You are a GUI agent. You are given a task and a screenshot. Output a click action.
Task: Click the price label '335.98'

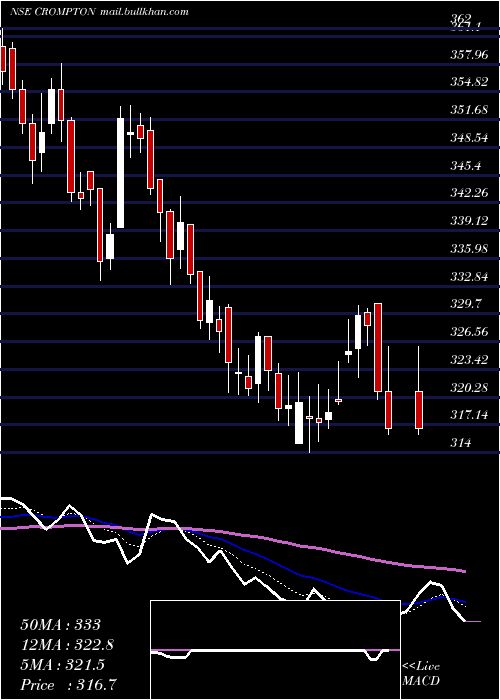click(470, 249)
